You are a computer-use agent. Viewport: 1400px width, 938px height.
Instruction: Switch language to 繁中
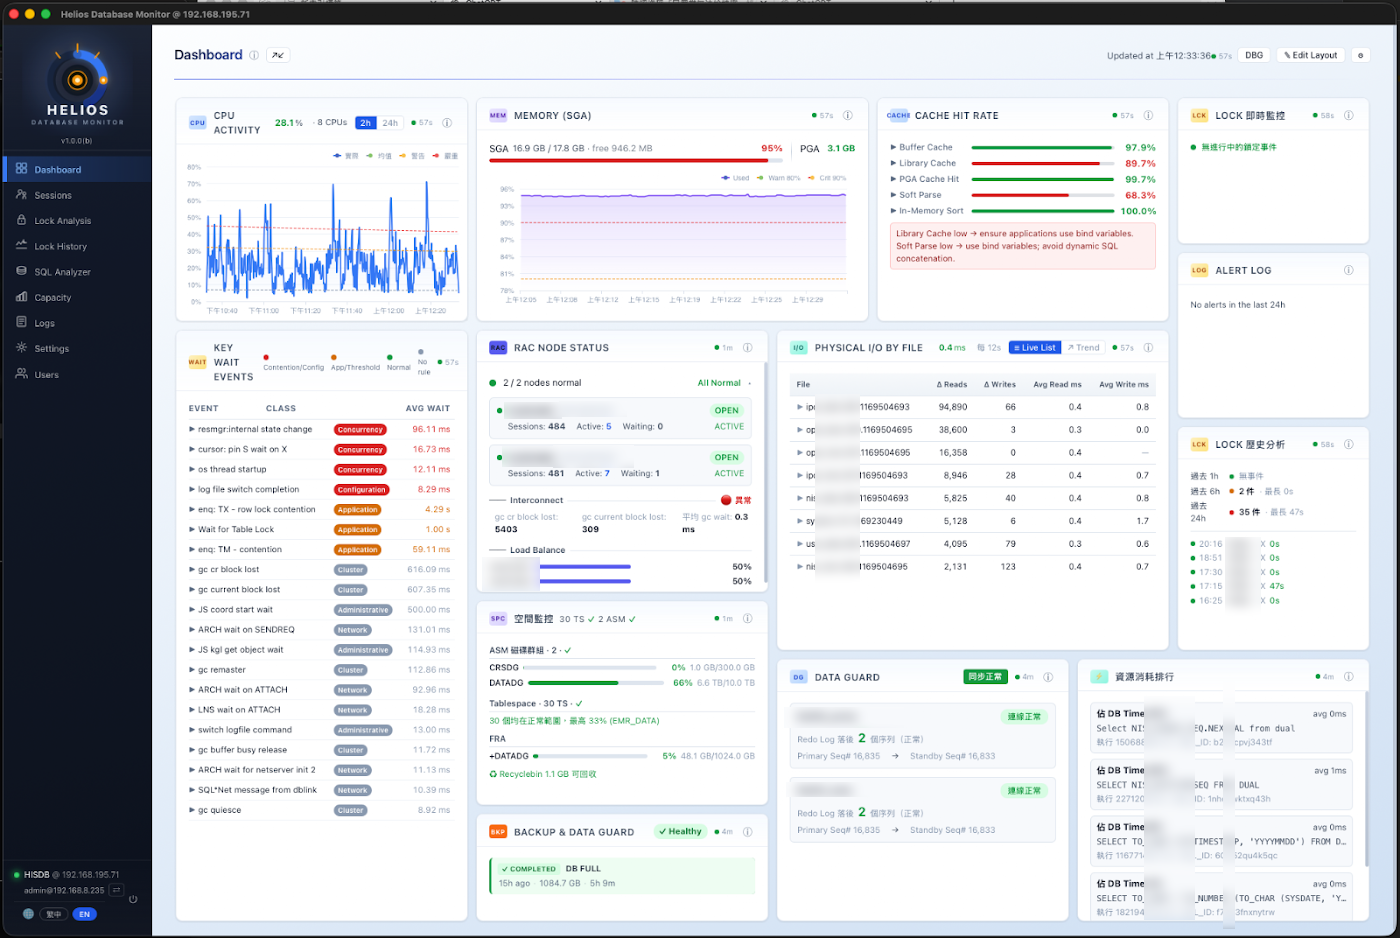tap(54, 914)
